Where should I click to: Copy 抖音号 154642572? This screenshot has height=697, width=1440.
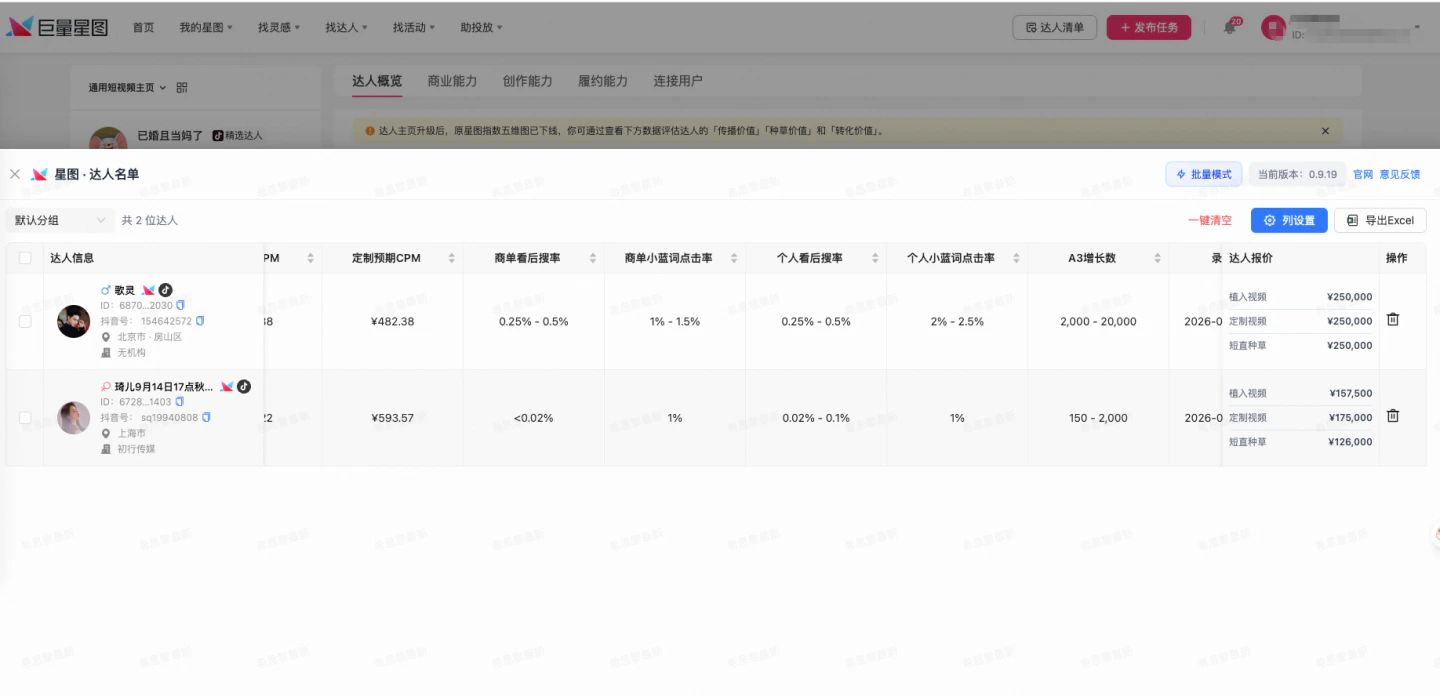click(x=200, y=321)
